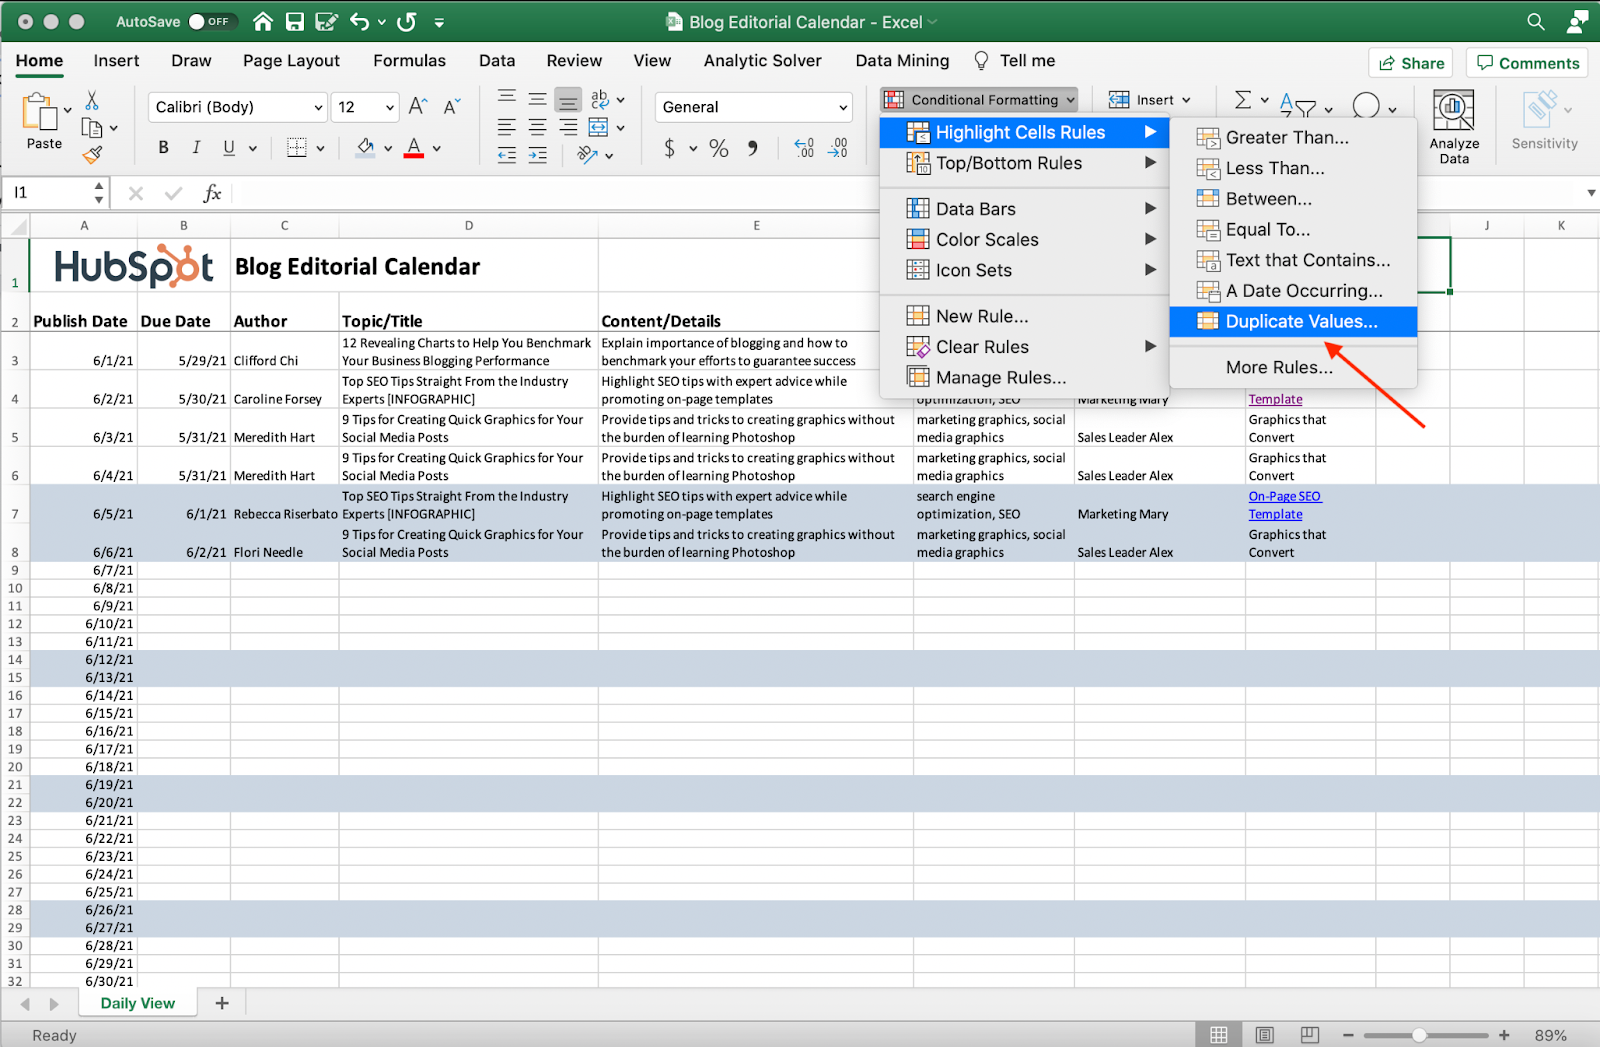The height and width of the screenshot is (1047, 1600).
Task: Switch to Page Layout view in status bar
Action: point(1264,1035)
